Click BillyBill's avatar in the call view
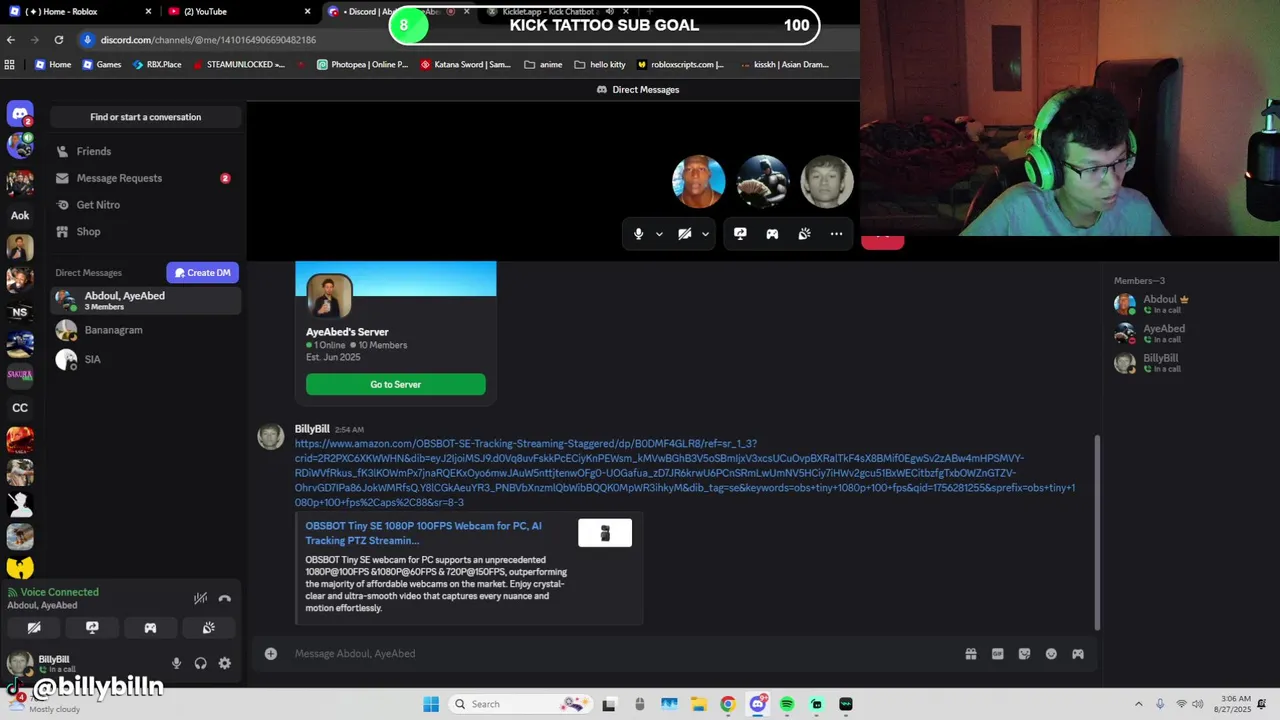The height and width of the screenshot is (720, 1280). 827,181
